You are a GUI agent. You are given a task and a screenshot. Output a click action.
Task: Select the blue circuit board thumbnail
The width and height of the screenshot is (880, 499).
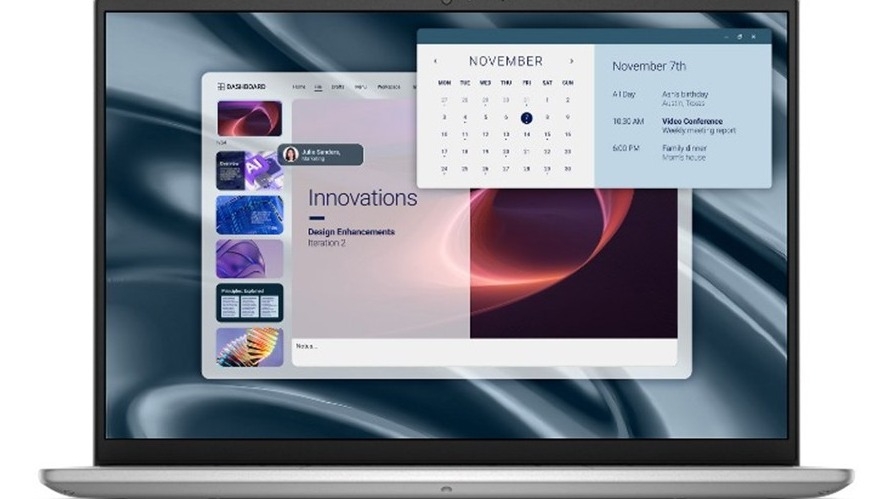[250, 215]
